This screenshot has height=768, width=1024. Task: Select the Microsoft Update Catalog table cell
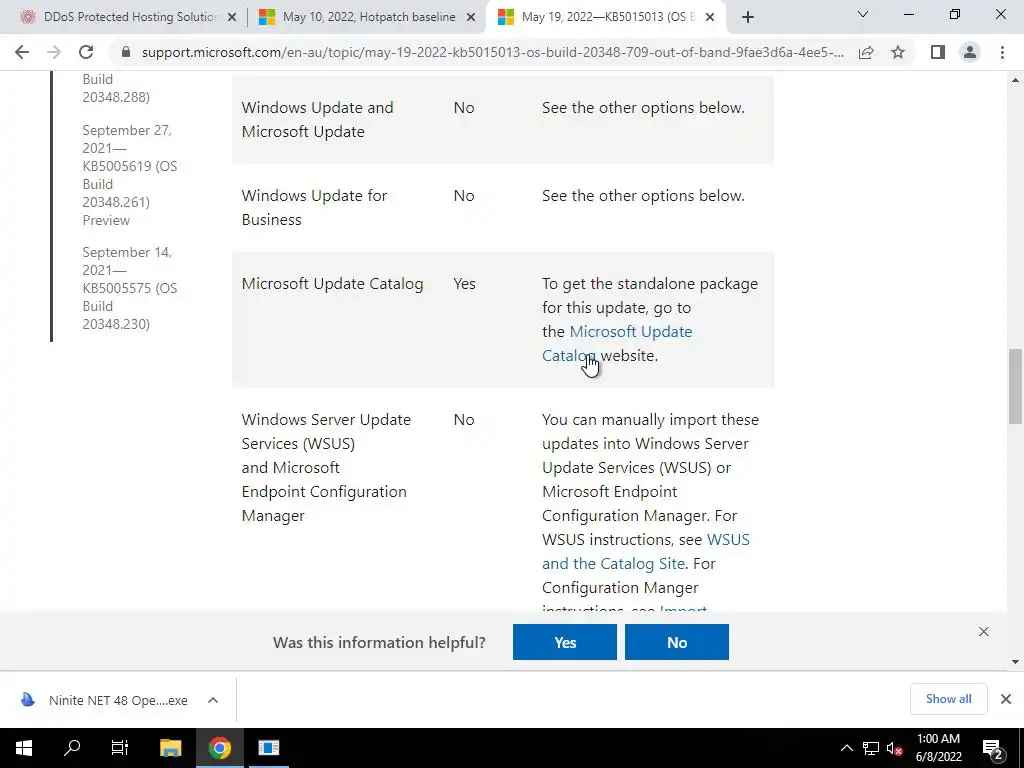coord(332,284)
